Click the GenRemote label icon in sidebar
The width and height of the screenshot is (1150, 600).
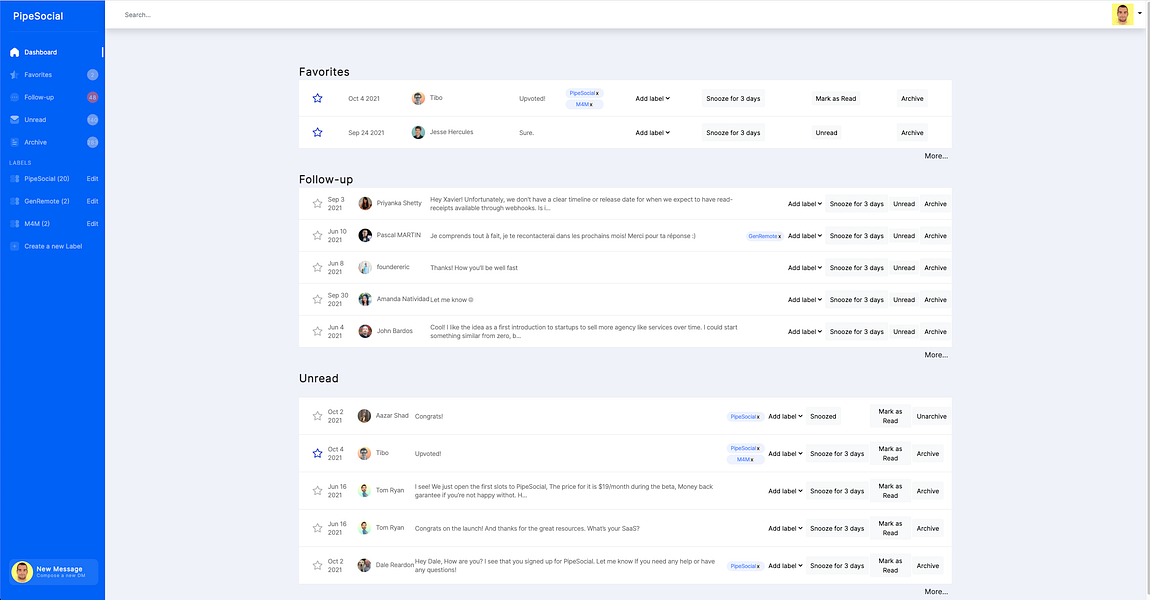(15, 201)
